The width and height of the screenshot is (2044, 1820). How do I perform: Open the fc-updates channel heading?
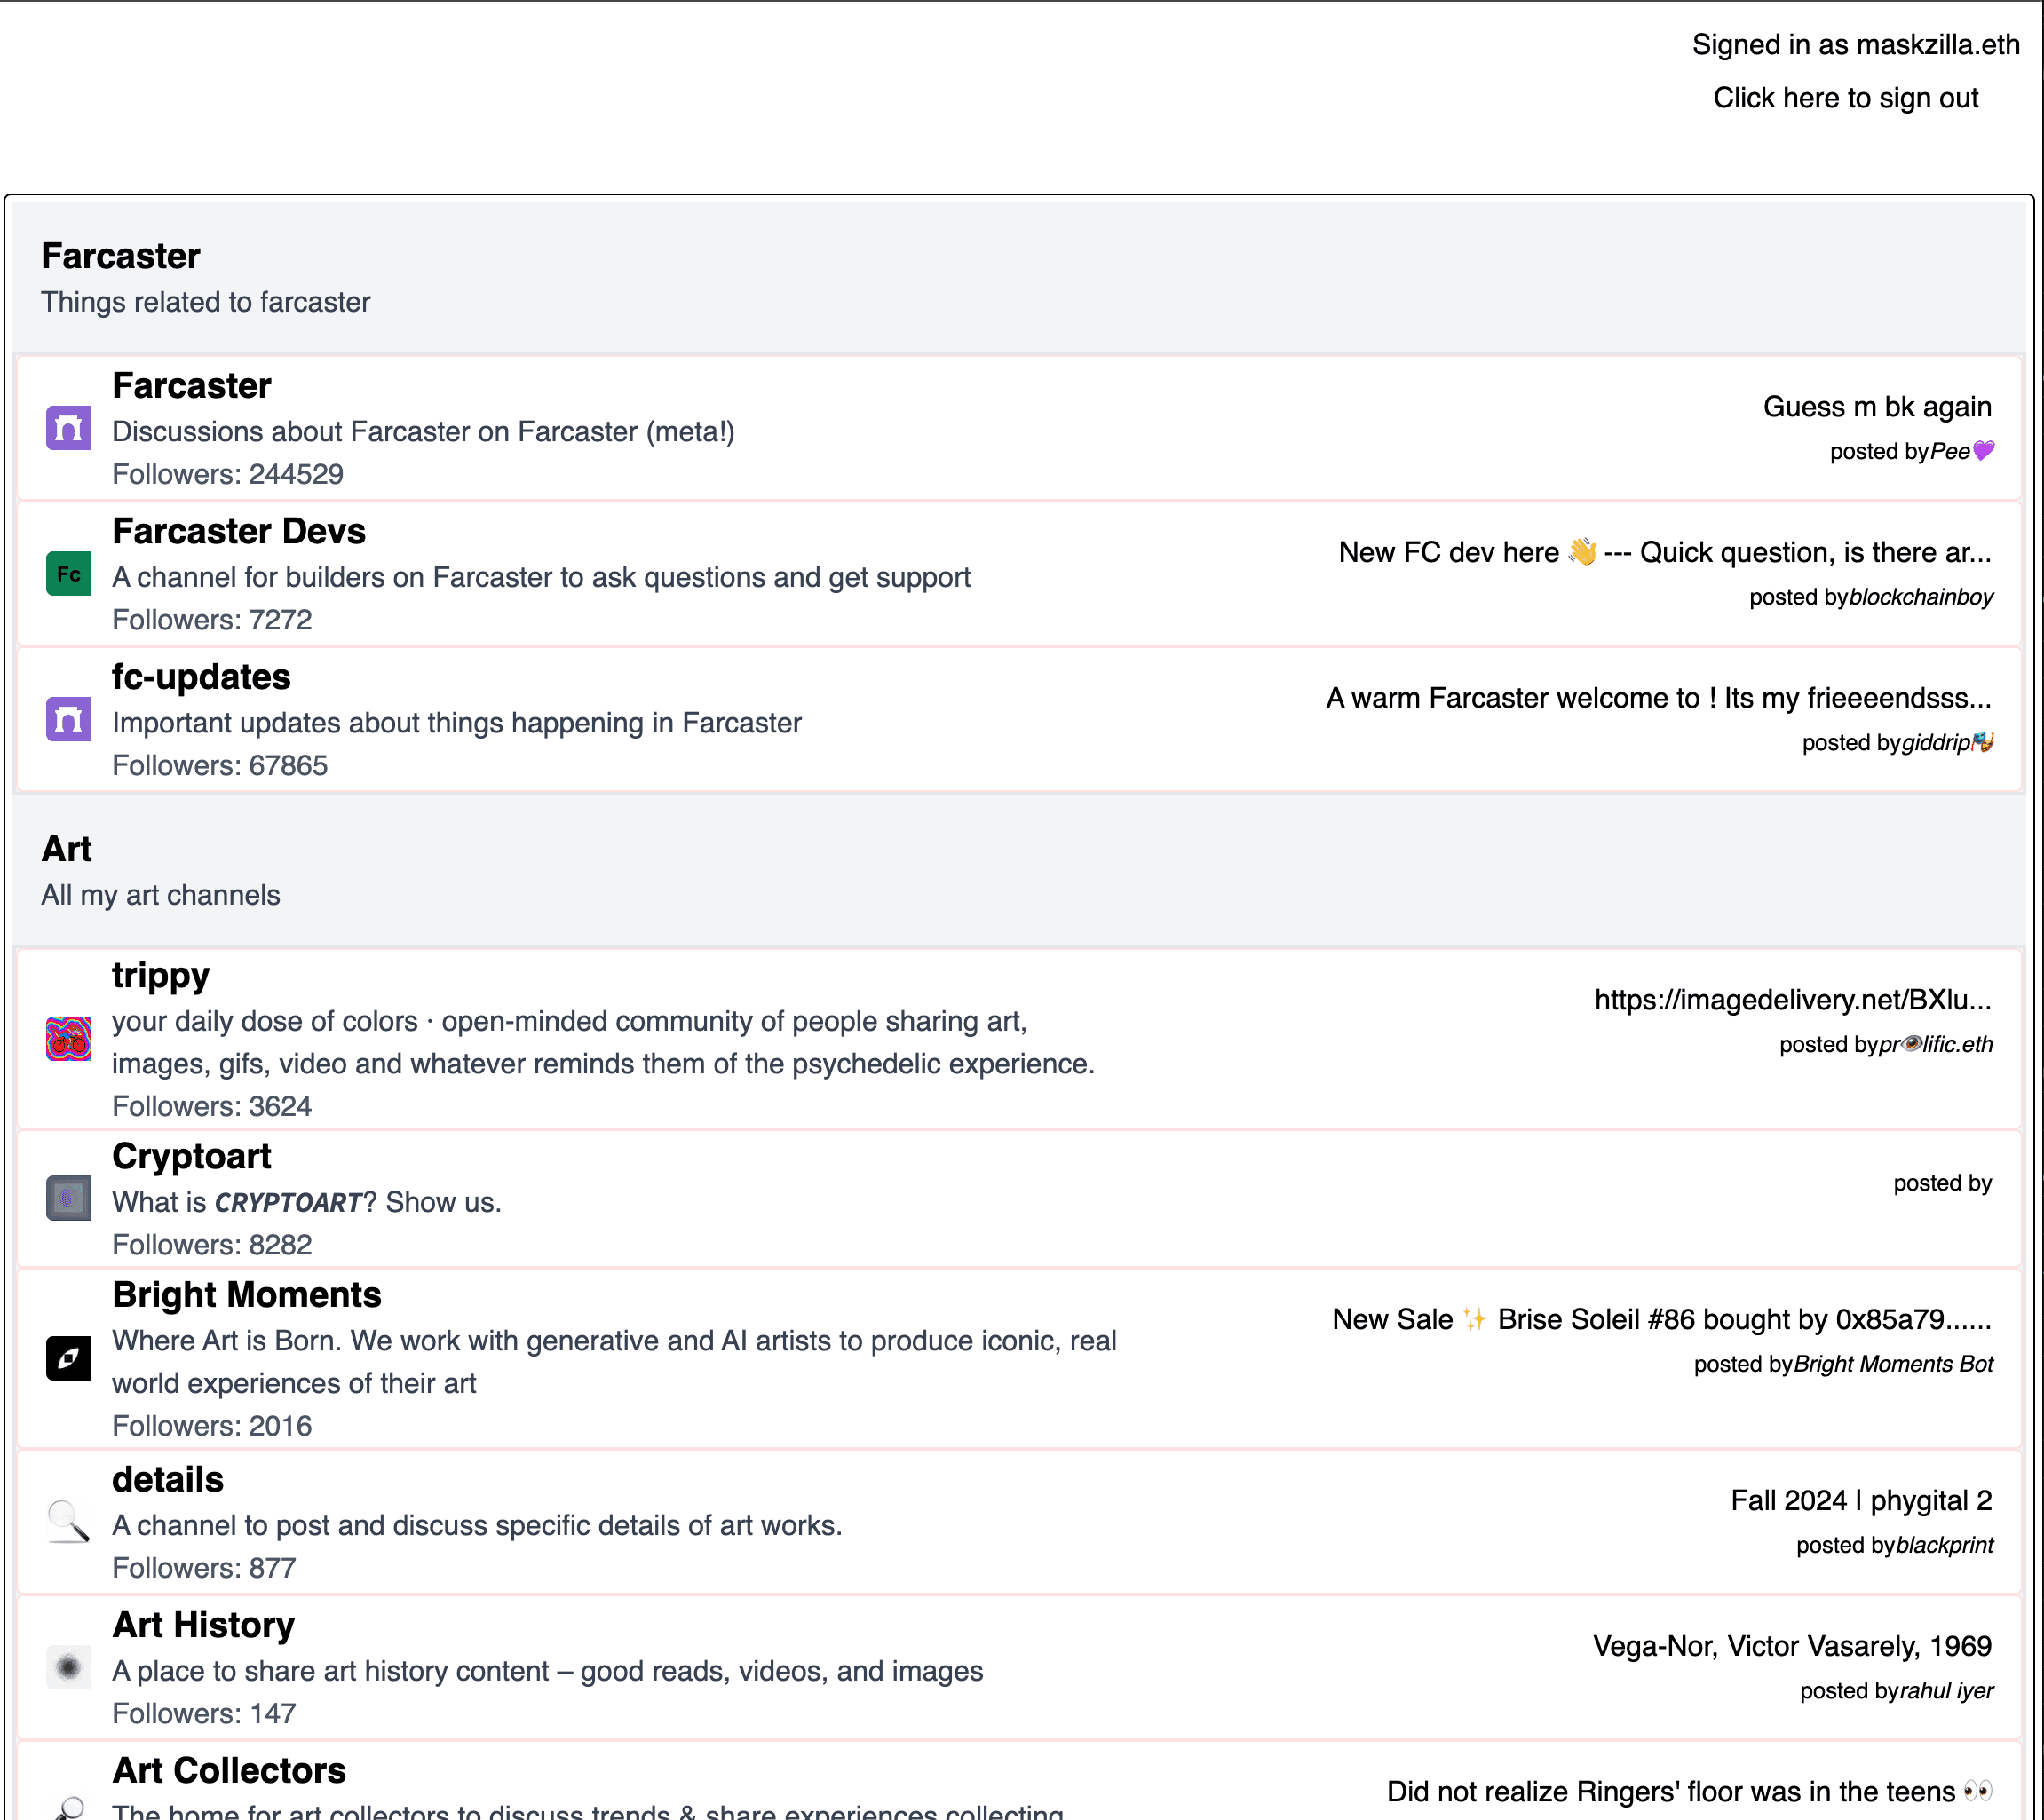click(x=201, y=677)
